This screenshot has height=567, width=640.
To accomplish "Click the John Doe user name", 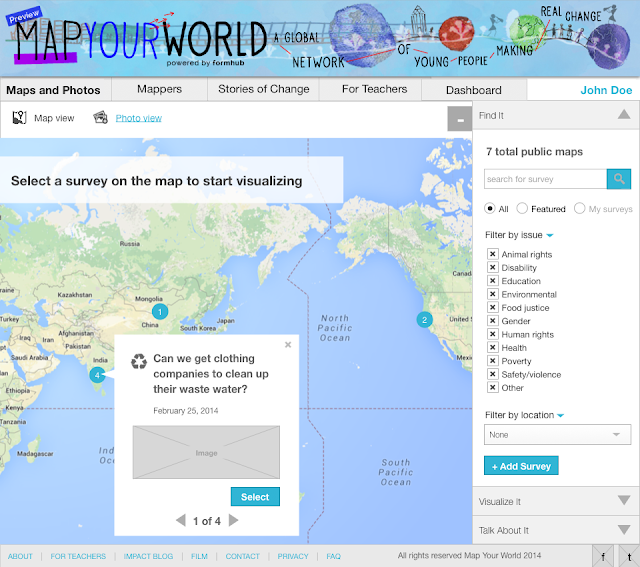I will coord(606,90).
